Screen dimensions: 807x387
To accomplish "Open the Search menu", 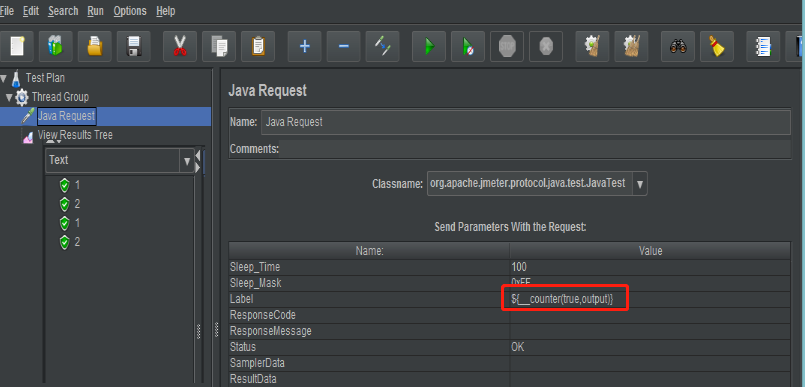I will tap(63, 11).
